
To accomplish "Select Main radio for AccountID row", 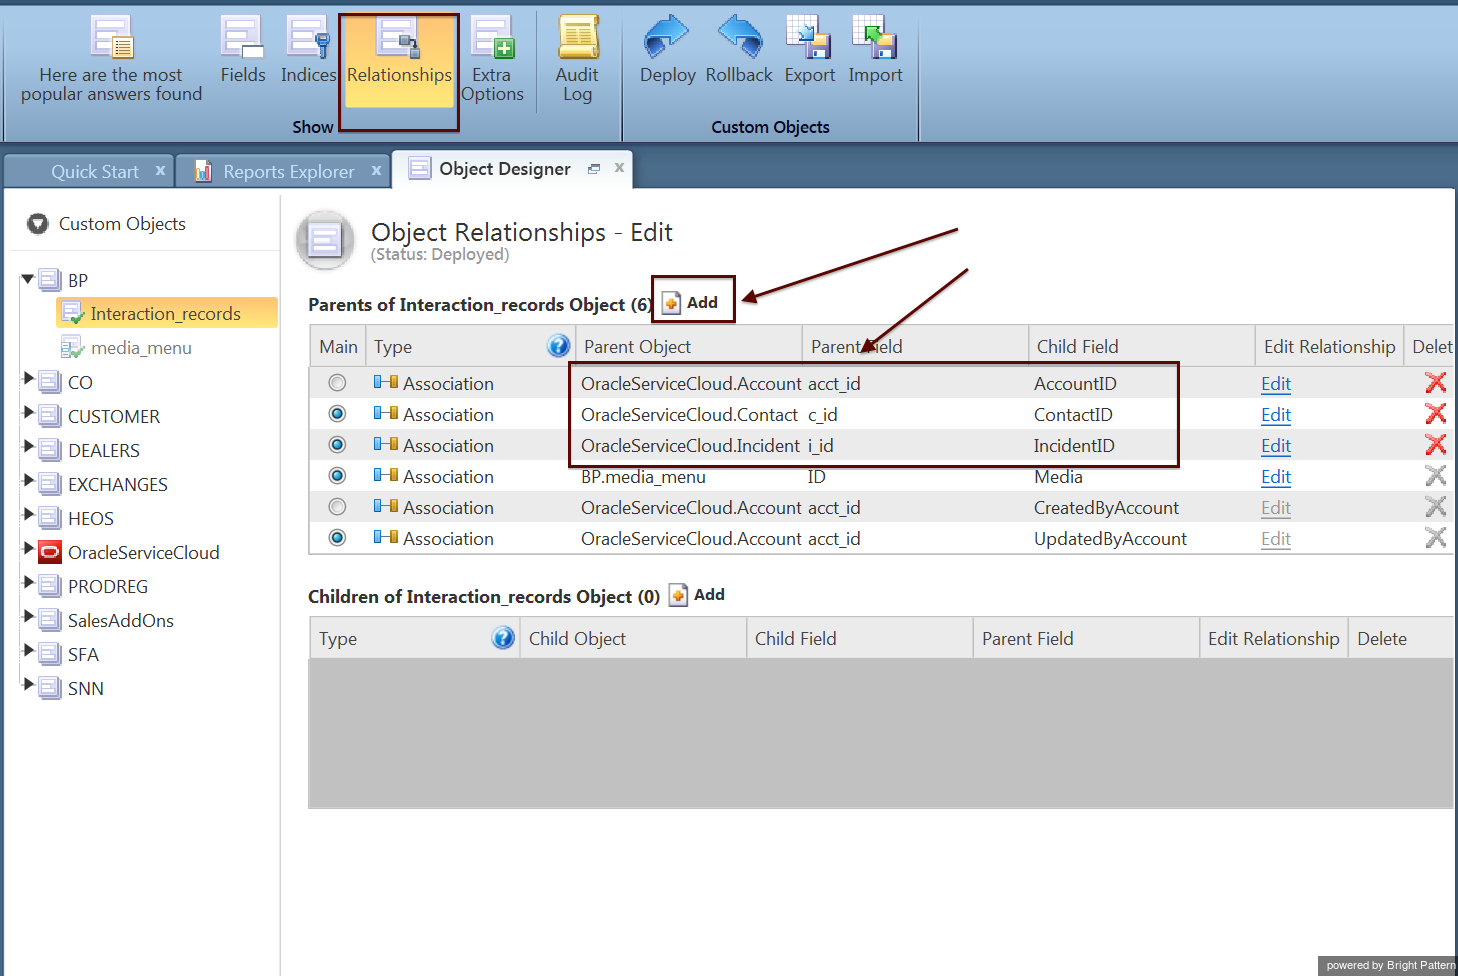I will point(337,383).
